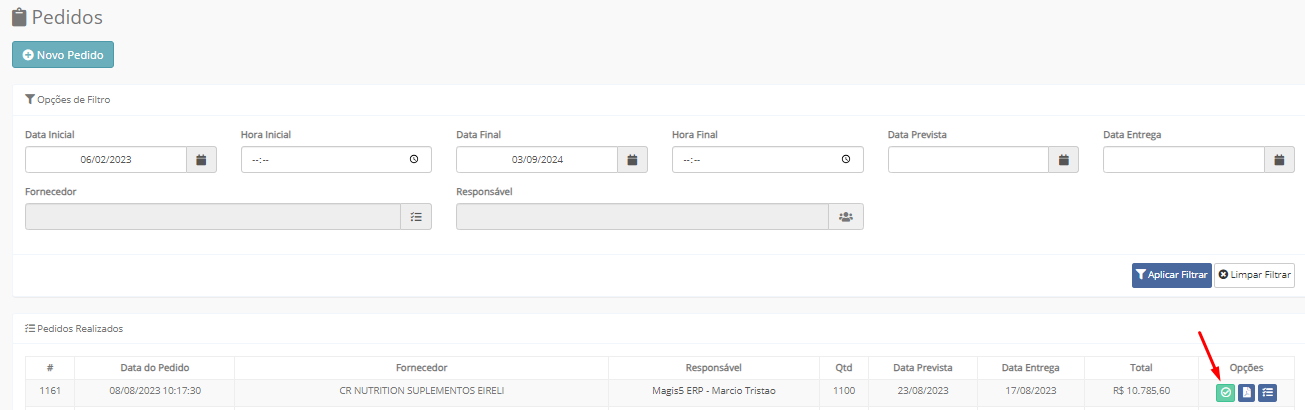This screenshot has height=410, width=1305.
Task: Click Novo Pedido button
Action: [63, 55]
